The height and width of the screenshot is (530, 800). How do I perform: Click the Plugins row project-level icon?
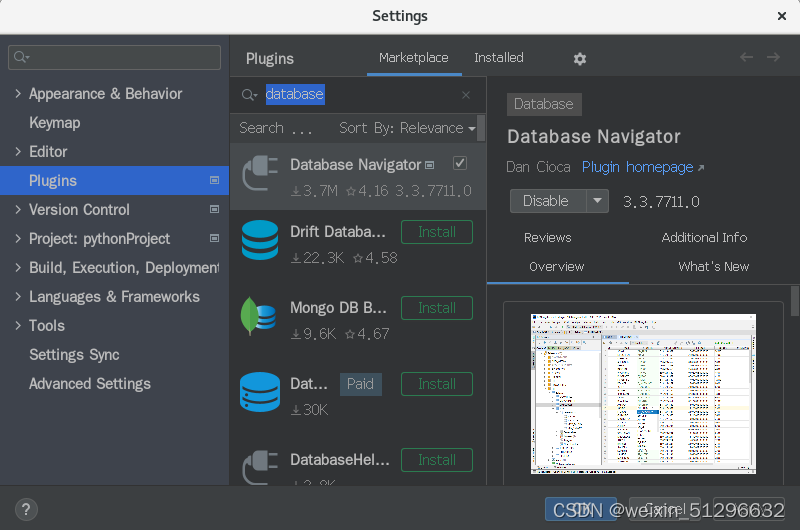click(x=214, y=180)
